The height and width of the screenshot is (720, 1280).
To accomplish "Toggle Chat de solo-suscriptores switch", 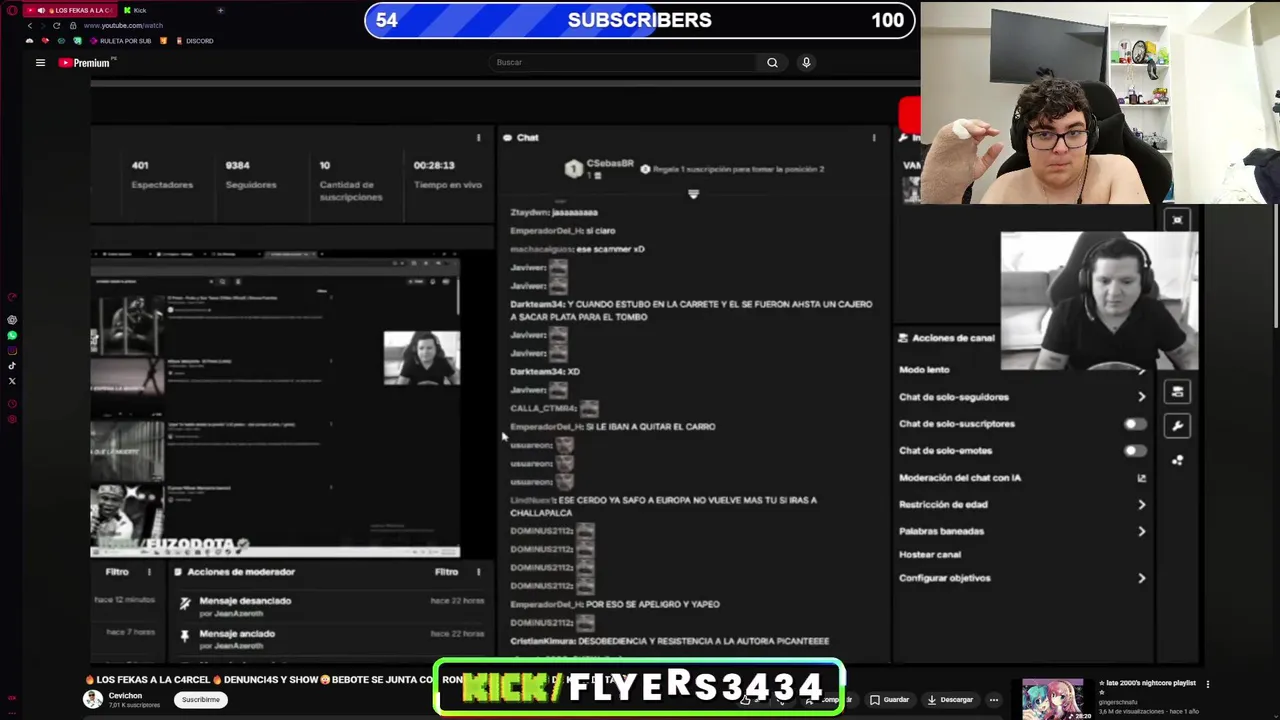I will [x=1134, y=424].
